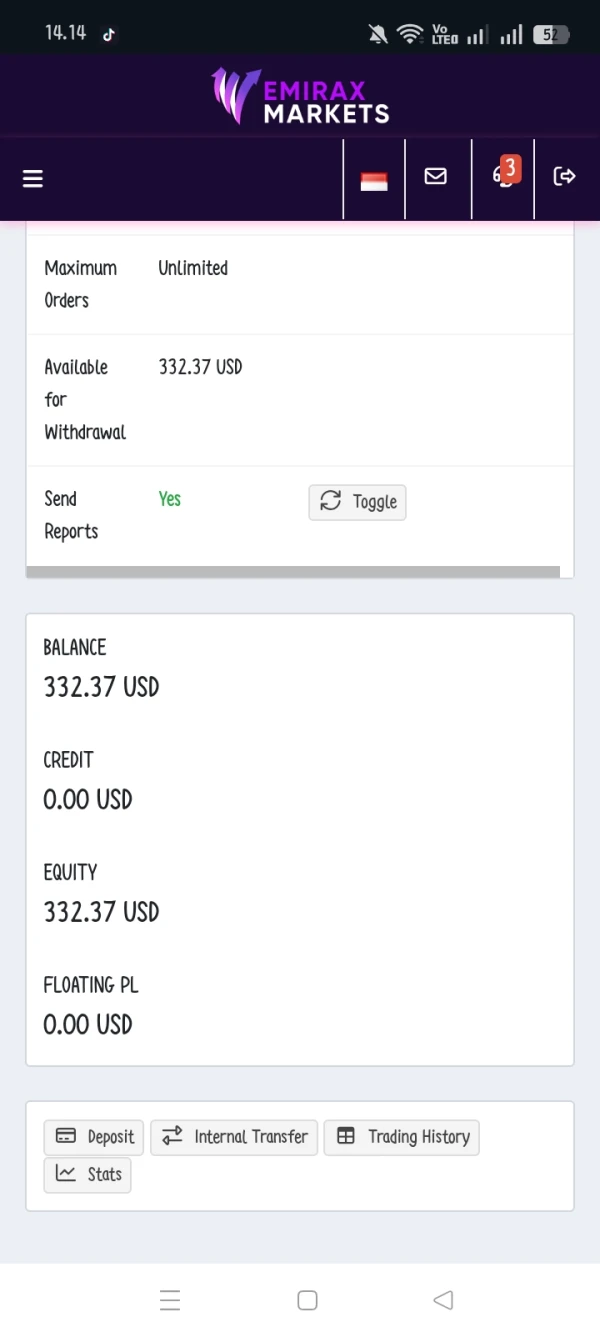Click the Emirax Markets logo

[300, 95]
